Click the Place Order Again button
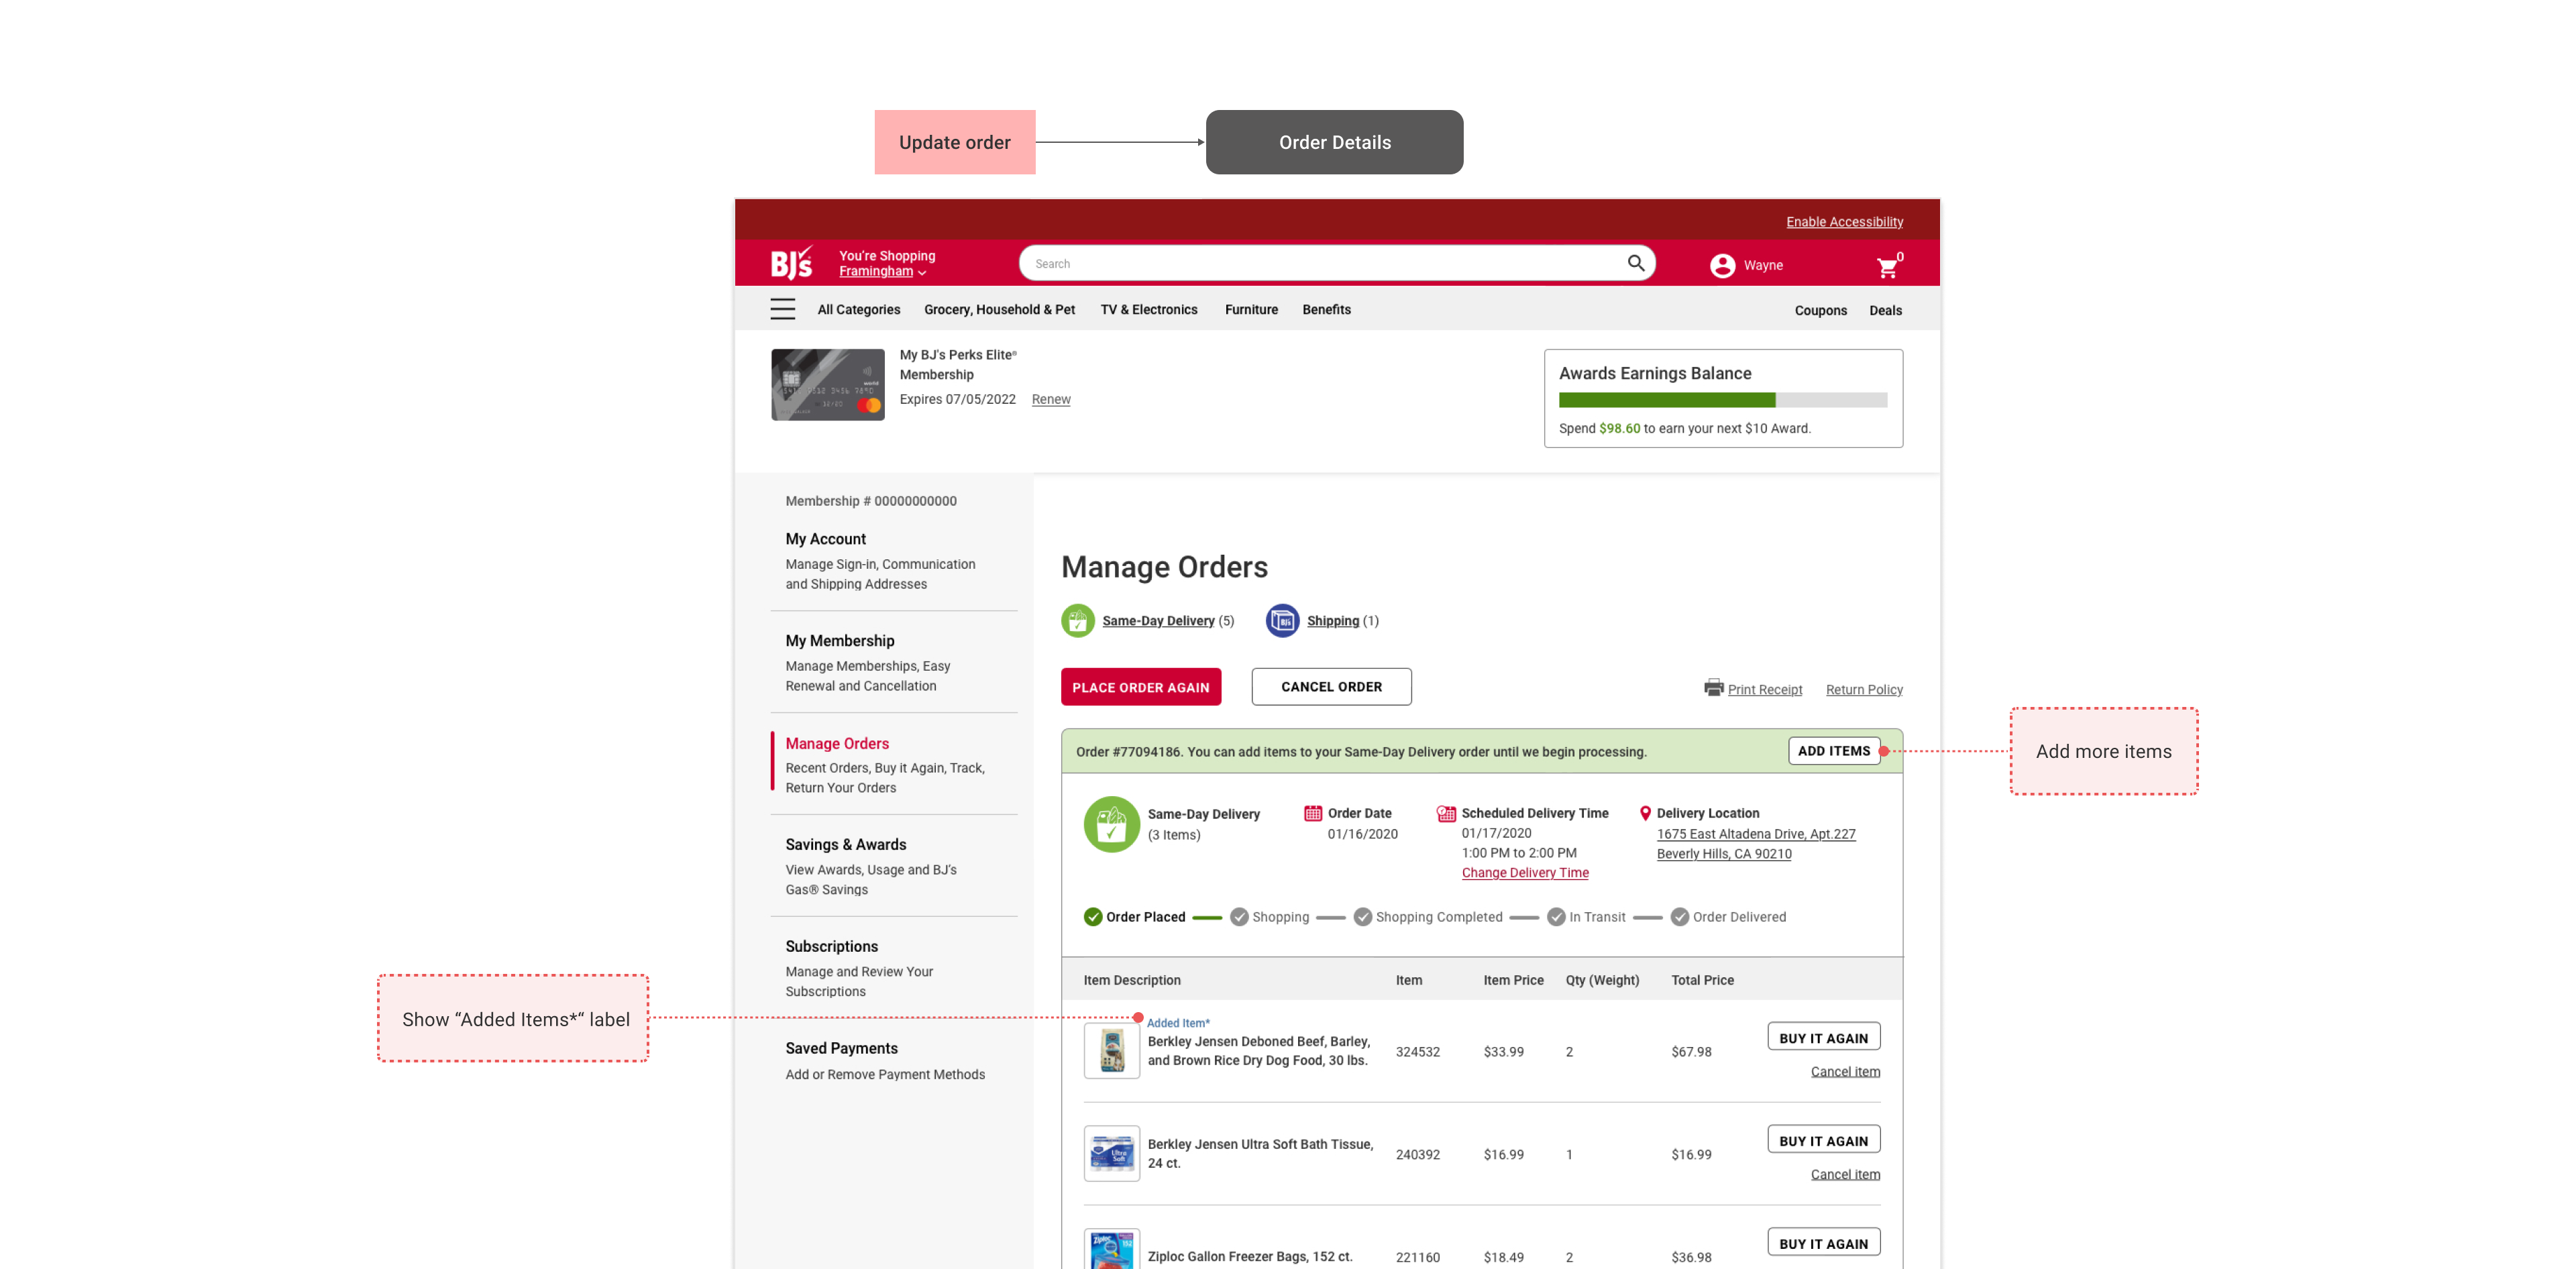The width and height of the screenshot is (2576, 1269). pyautogui.click(x=1141, y=687)
